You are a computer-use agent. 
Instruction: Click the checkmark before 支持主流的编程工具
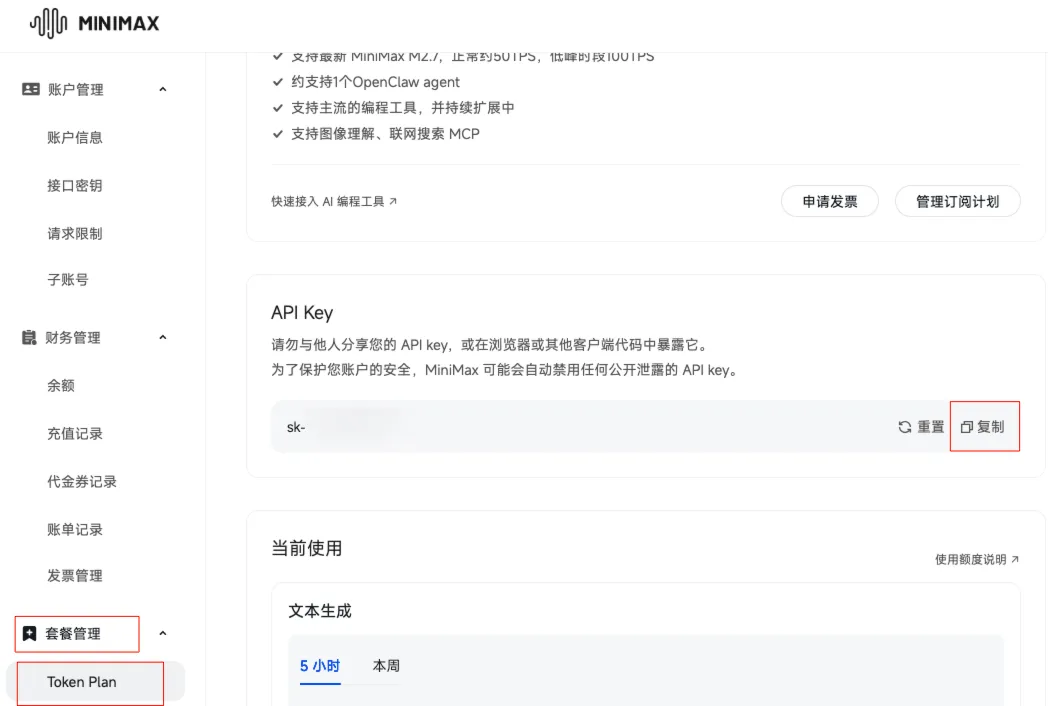tap(278, 108)
